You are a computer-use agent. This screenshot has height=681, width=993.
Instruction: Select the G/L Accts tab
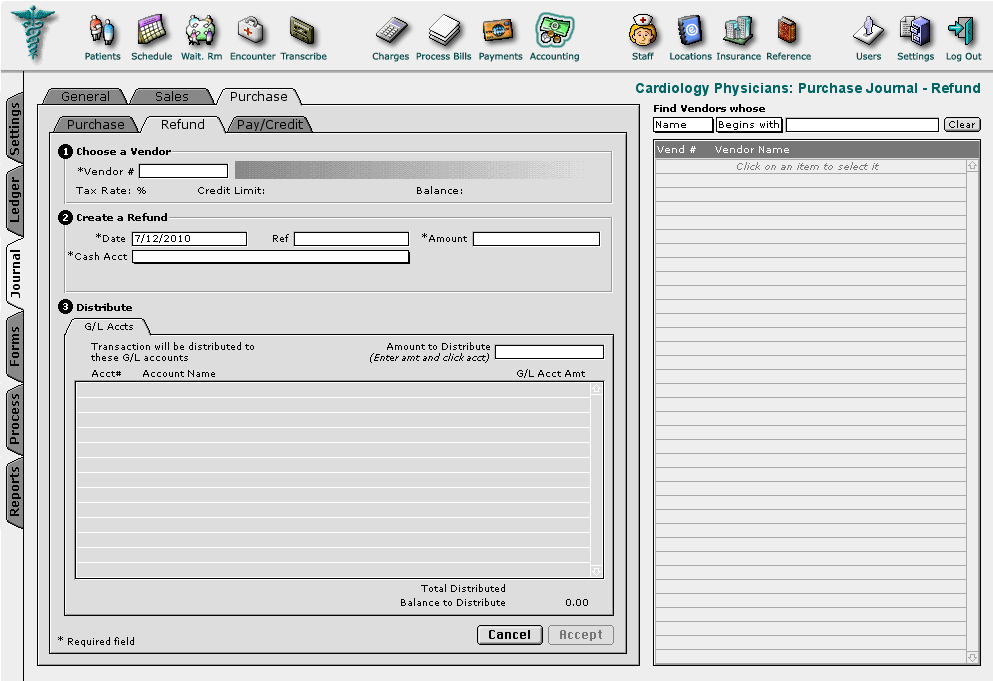[109, 326]
